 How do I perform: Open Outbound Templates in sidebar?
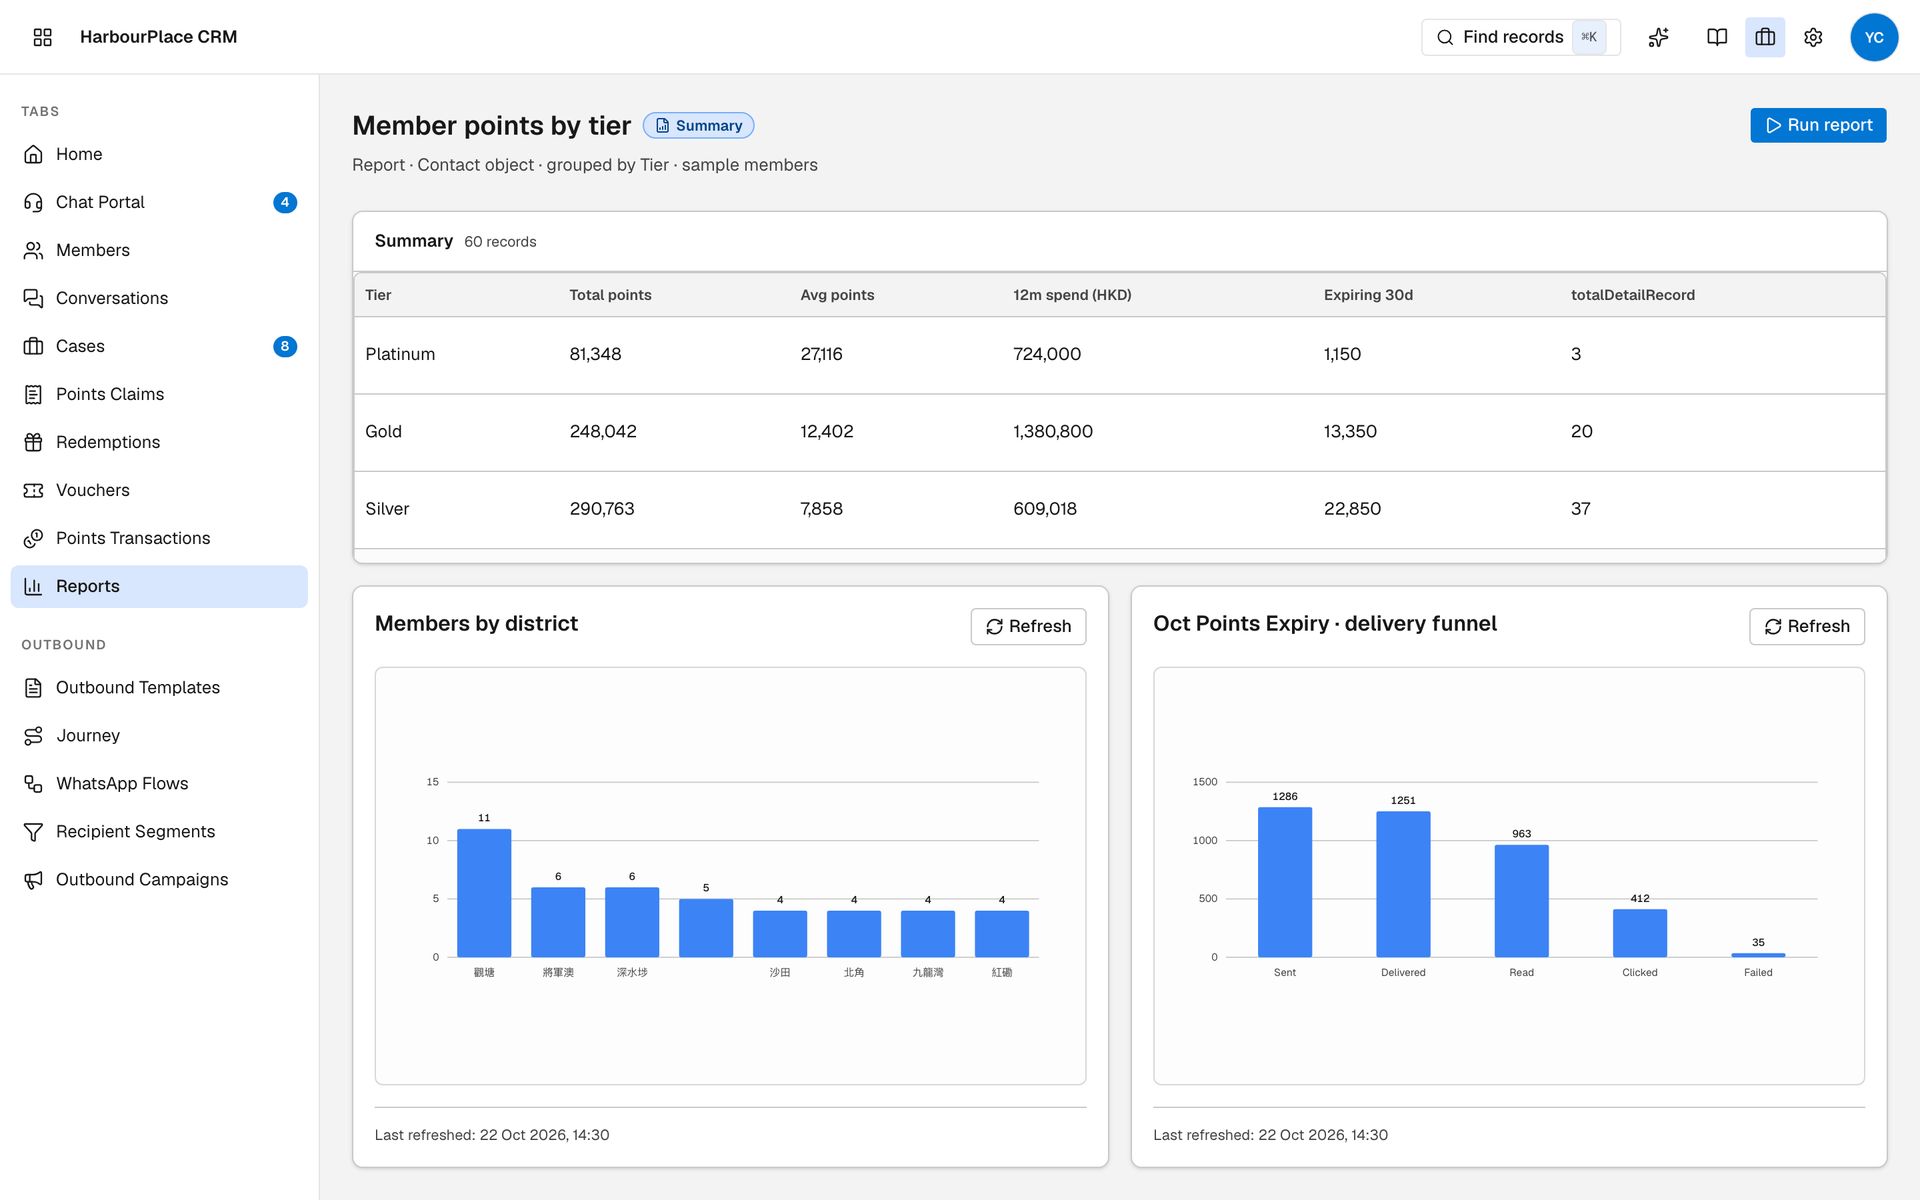coord(159,688)
